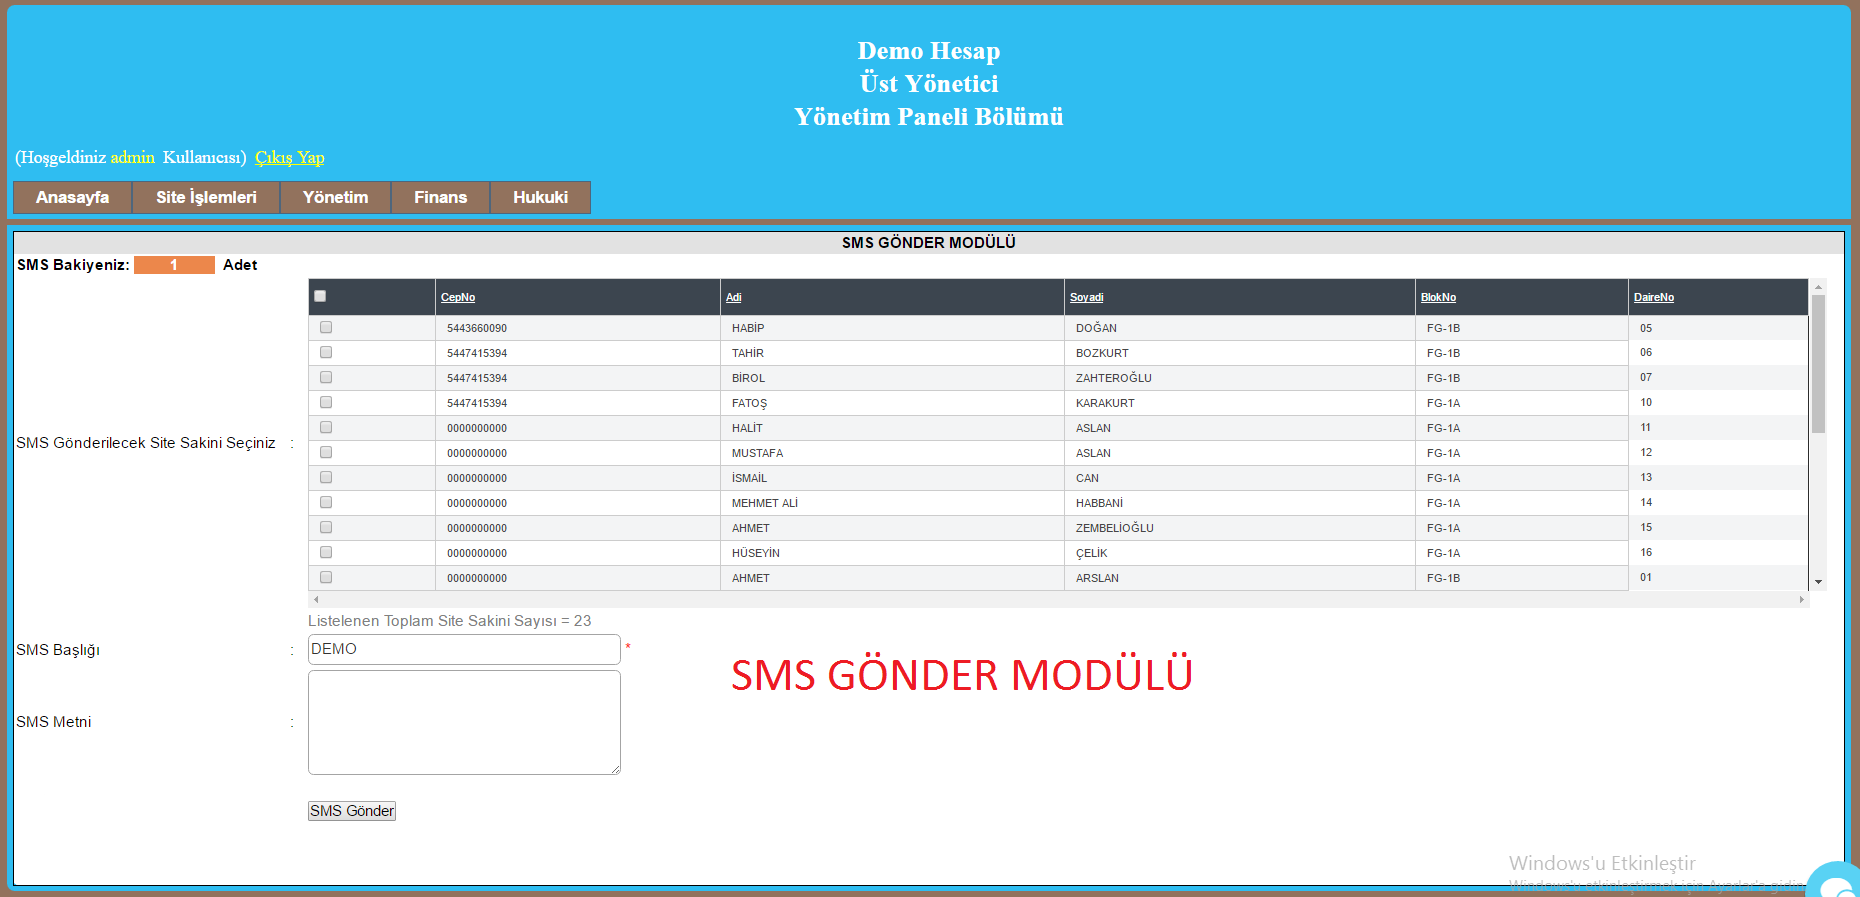
Task: Focus the SMS Metni message textarea
Action: point(464,722)
